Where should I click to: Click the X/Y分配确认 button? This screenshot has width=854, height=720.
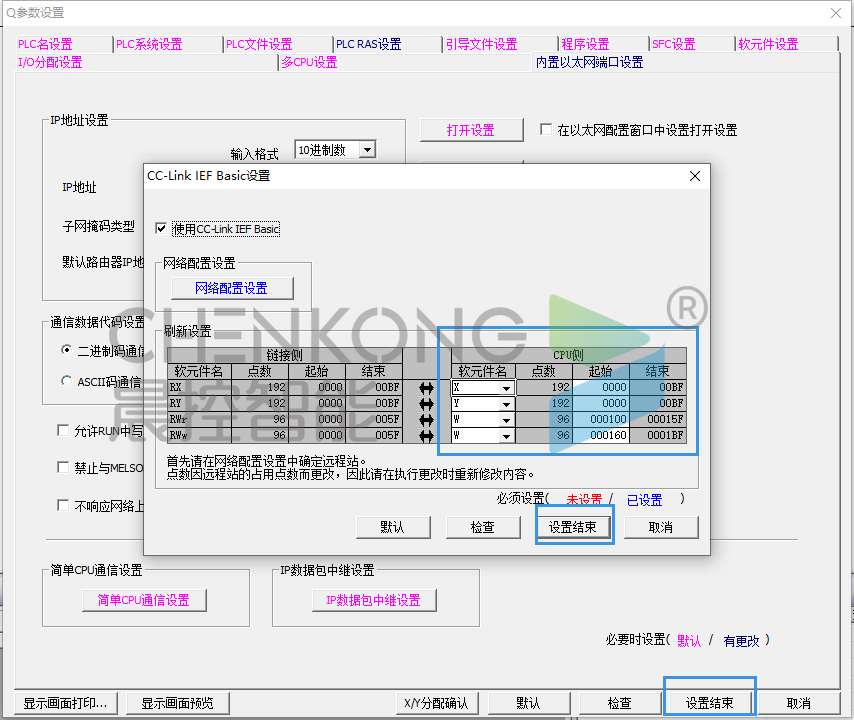click(x=436, y=703)
